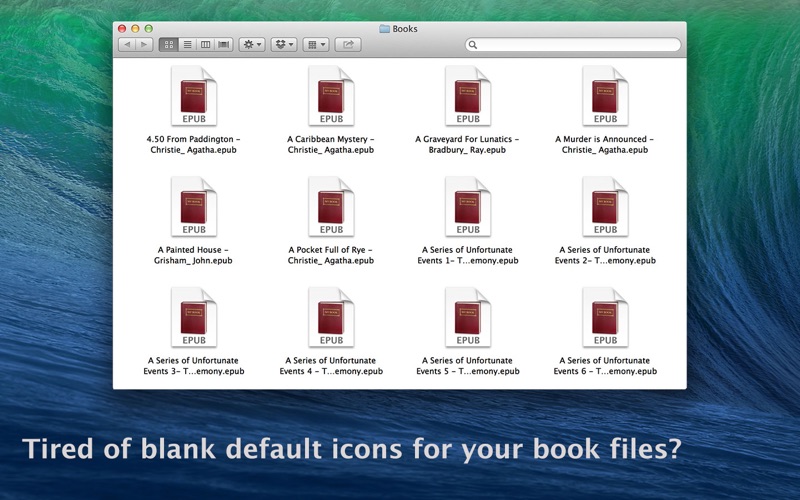Viewport: 800px width, 500px height.
Task: Minimize the Books window with yellow button
Action: [x=135, y=29]
